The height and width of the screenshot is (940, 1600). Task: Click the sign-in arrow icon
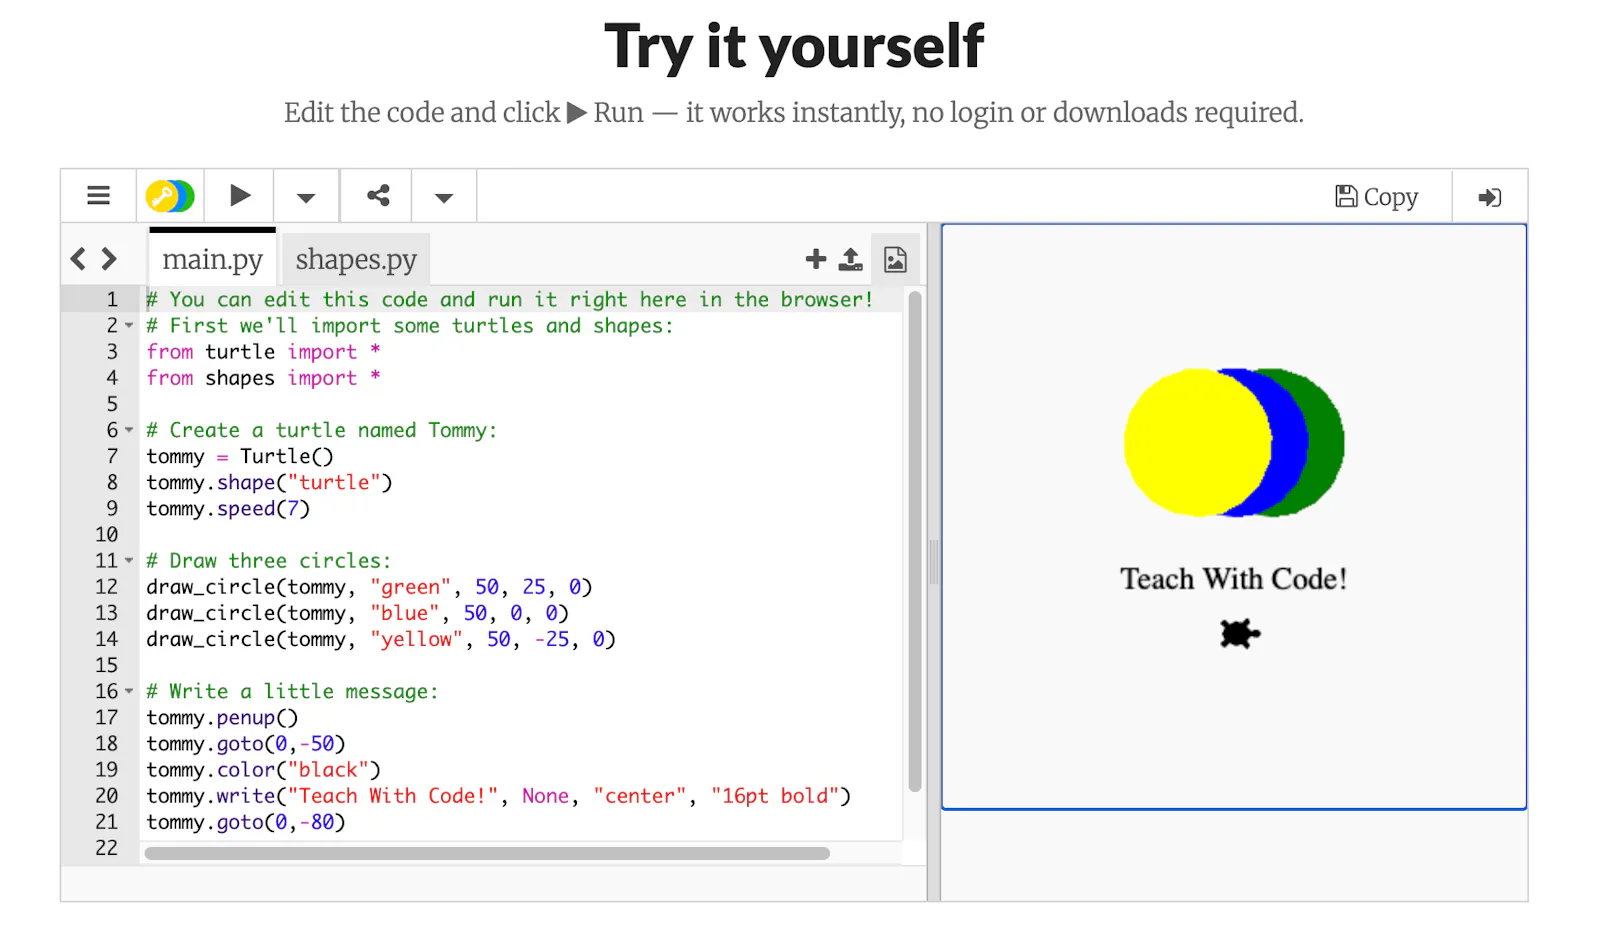[x=1490, y=197]
